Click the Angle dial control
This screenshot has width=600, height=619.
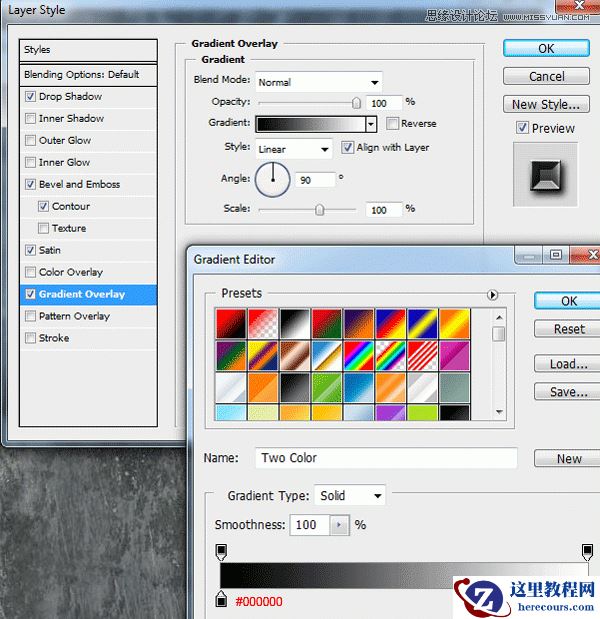point(273,180)
